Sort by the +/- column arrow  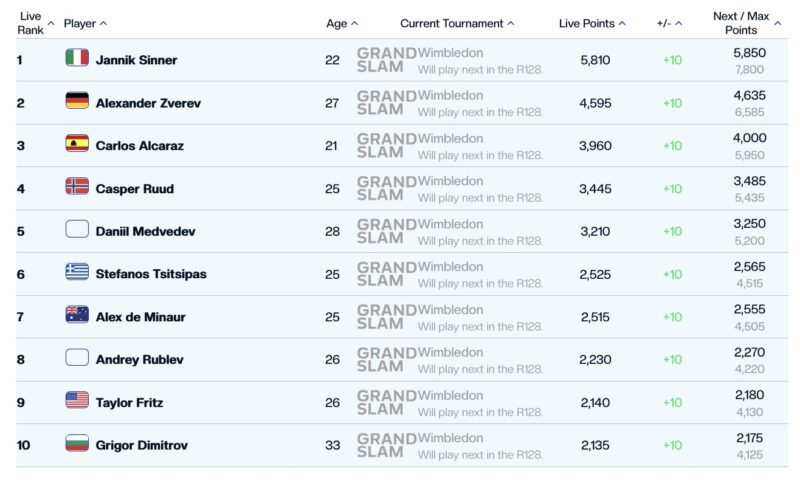coord(679,23)
